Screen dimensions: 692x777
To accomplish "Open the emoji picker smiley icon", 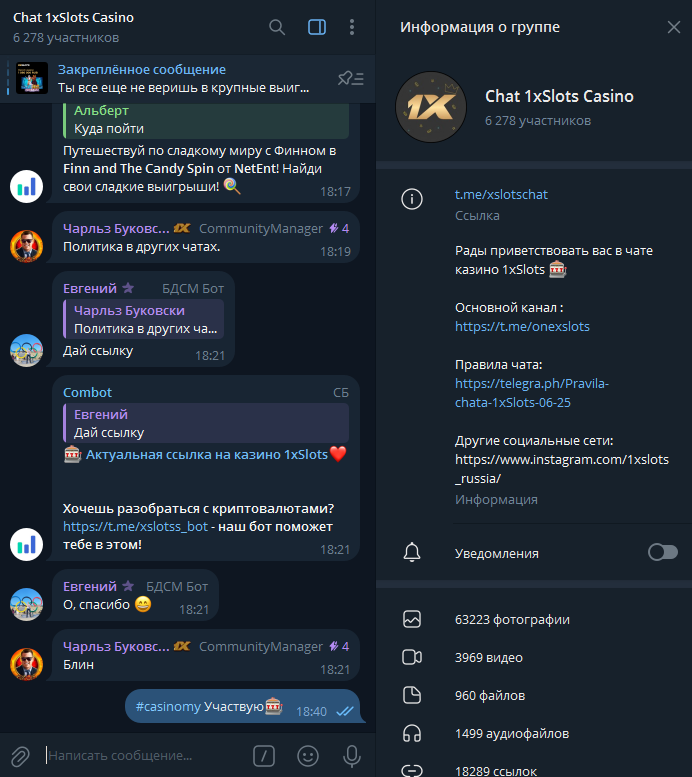I will click(308, 756).
